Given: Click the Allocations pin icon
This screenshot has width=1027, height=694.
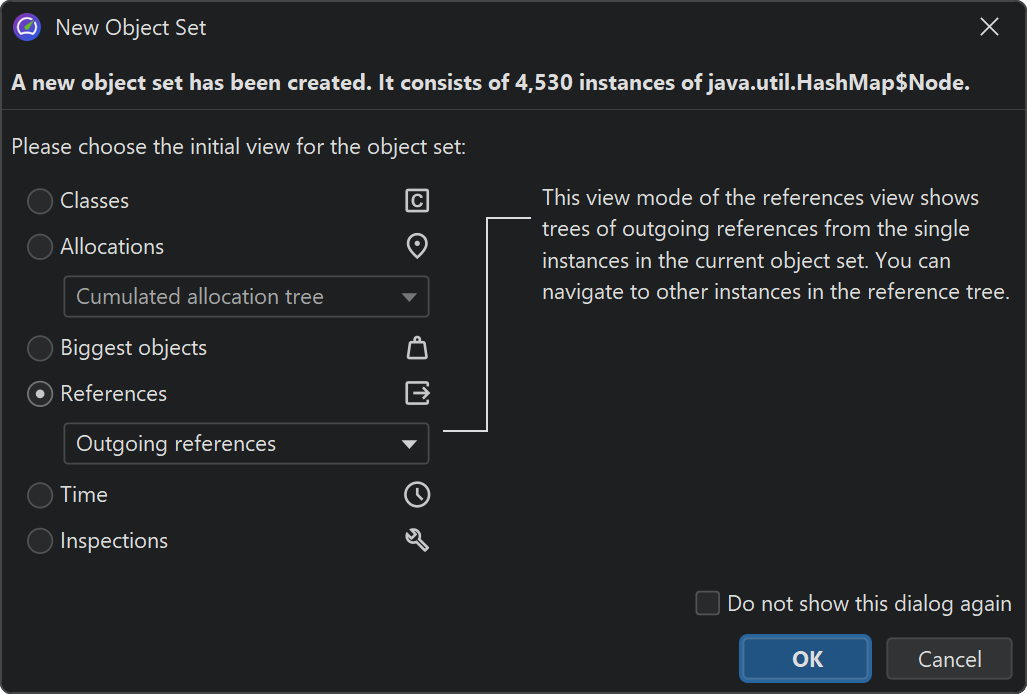Looking at the screenshot, I should [x=417, y=246].
